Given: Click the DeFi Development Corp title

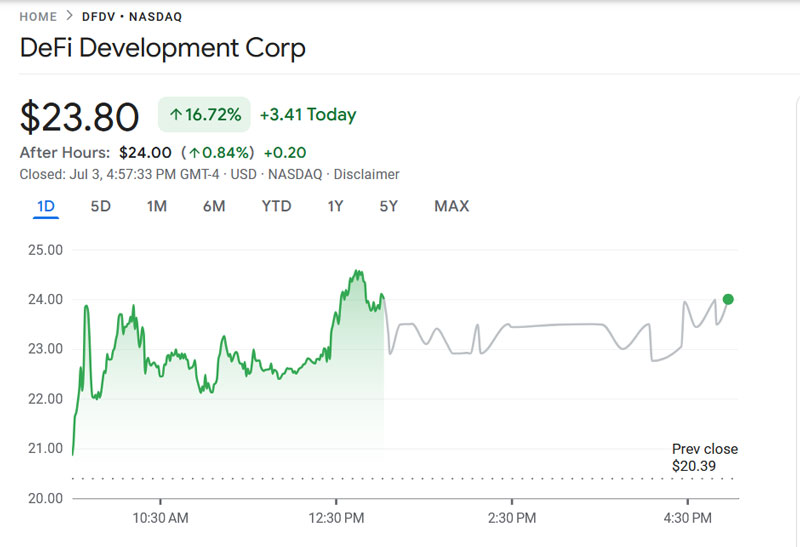Looking at the screenshot, I should [x=163, y=48].
